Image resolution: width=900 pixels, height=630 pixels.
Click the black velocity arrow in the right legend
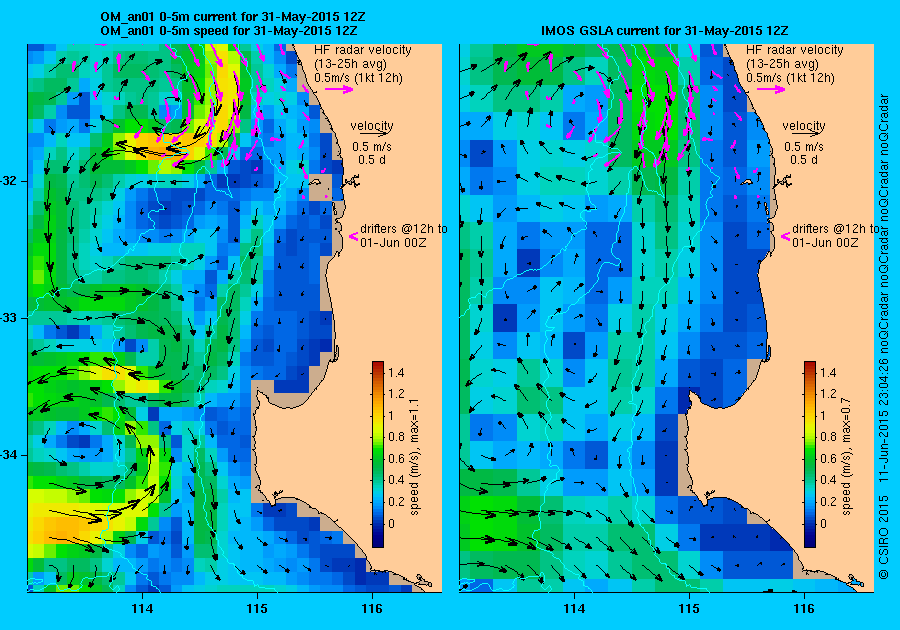[x=808, y=133]
